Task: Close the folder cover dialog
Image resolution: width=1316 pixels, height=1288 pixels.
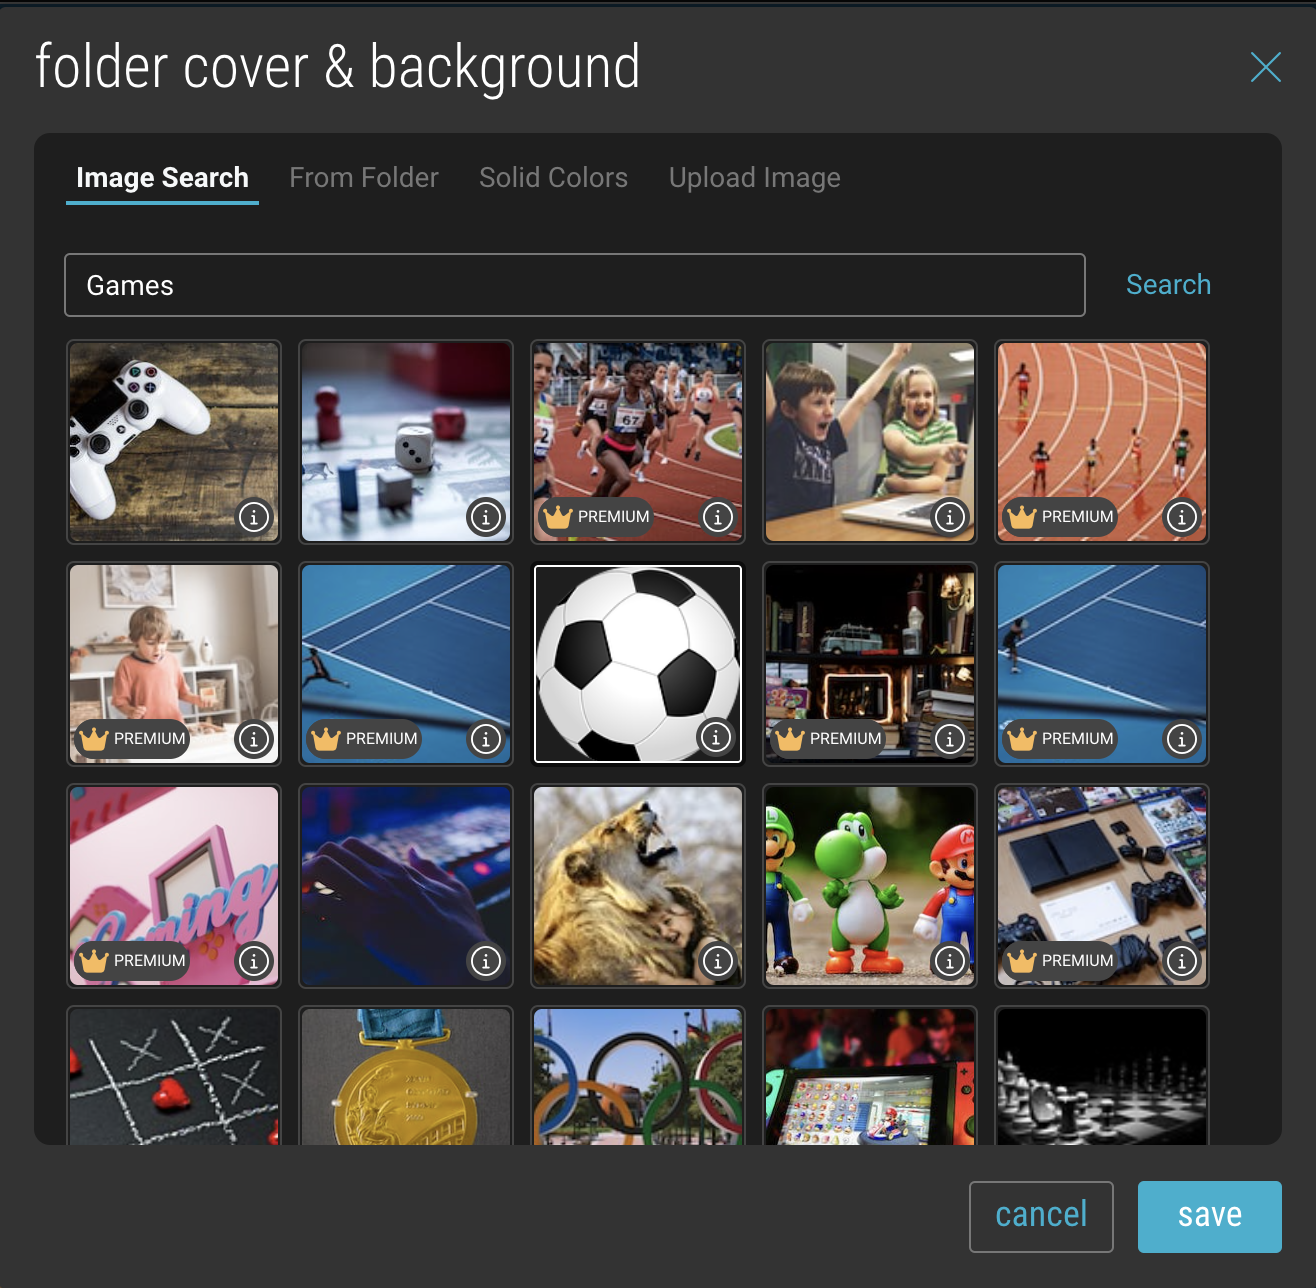Action: [x=1266, y=67]
